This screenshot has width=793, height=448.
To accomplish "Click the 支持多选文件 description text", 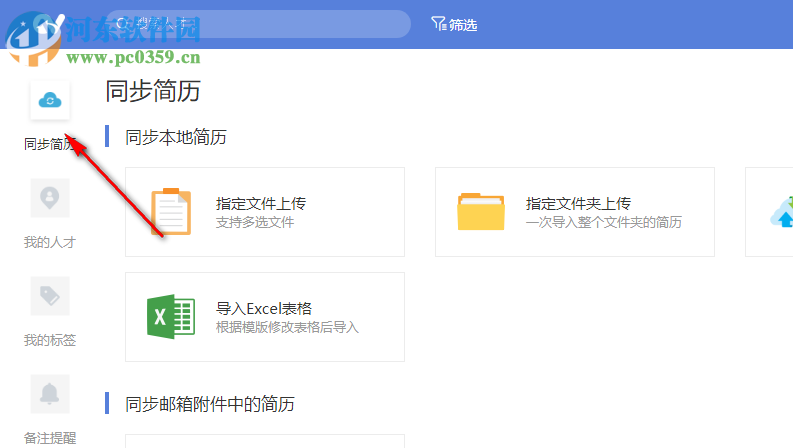I will click(255, 222).
